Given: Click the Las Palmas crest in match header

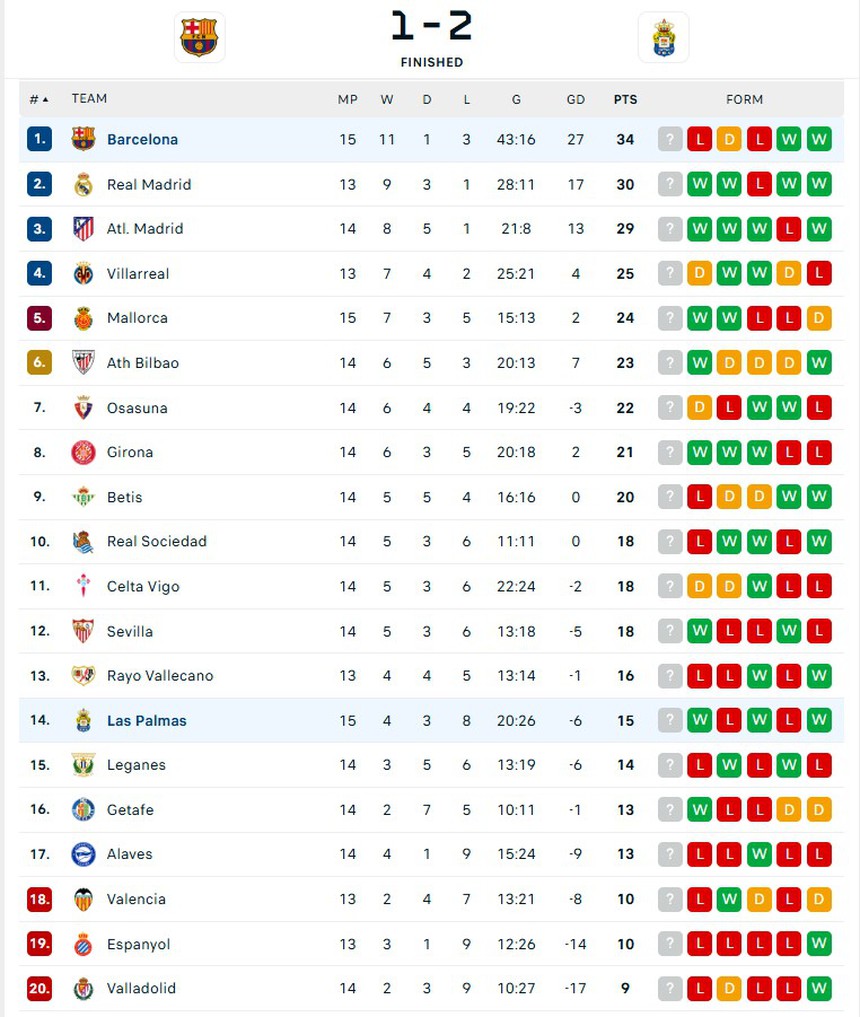Looking at the screenshot, I should coord(663,37).
